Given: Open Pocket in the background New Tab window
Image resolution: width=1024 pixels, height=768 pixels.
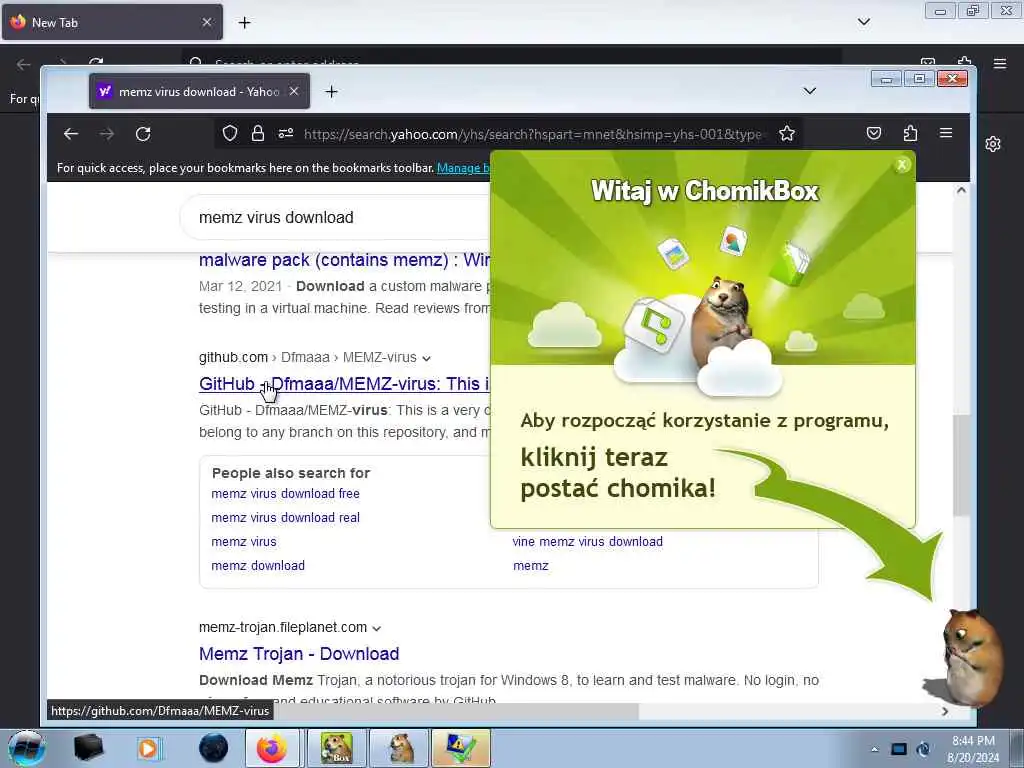Looking at the screenshot, I should (928, 62).
